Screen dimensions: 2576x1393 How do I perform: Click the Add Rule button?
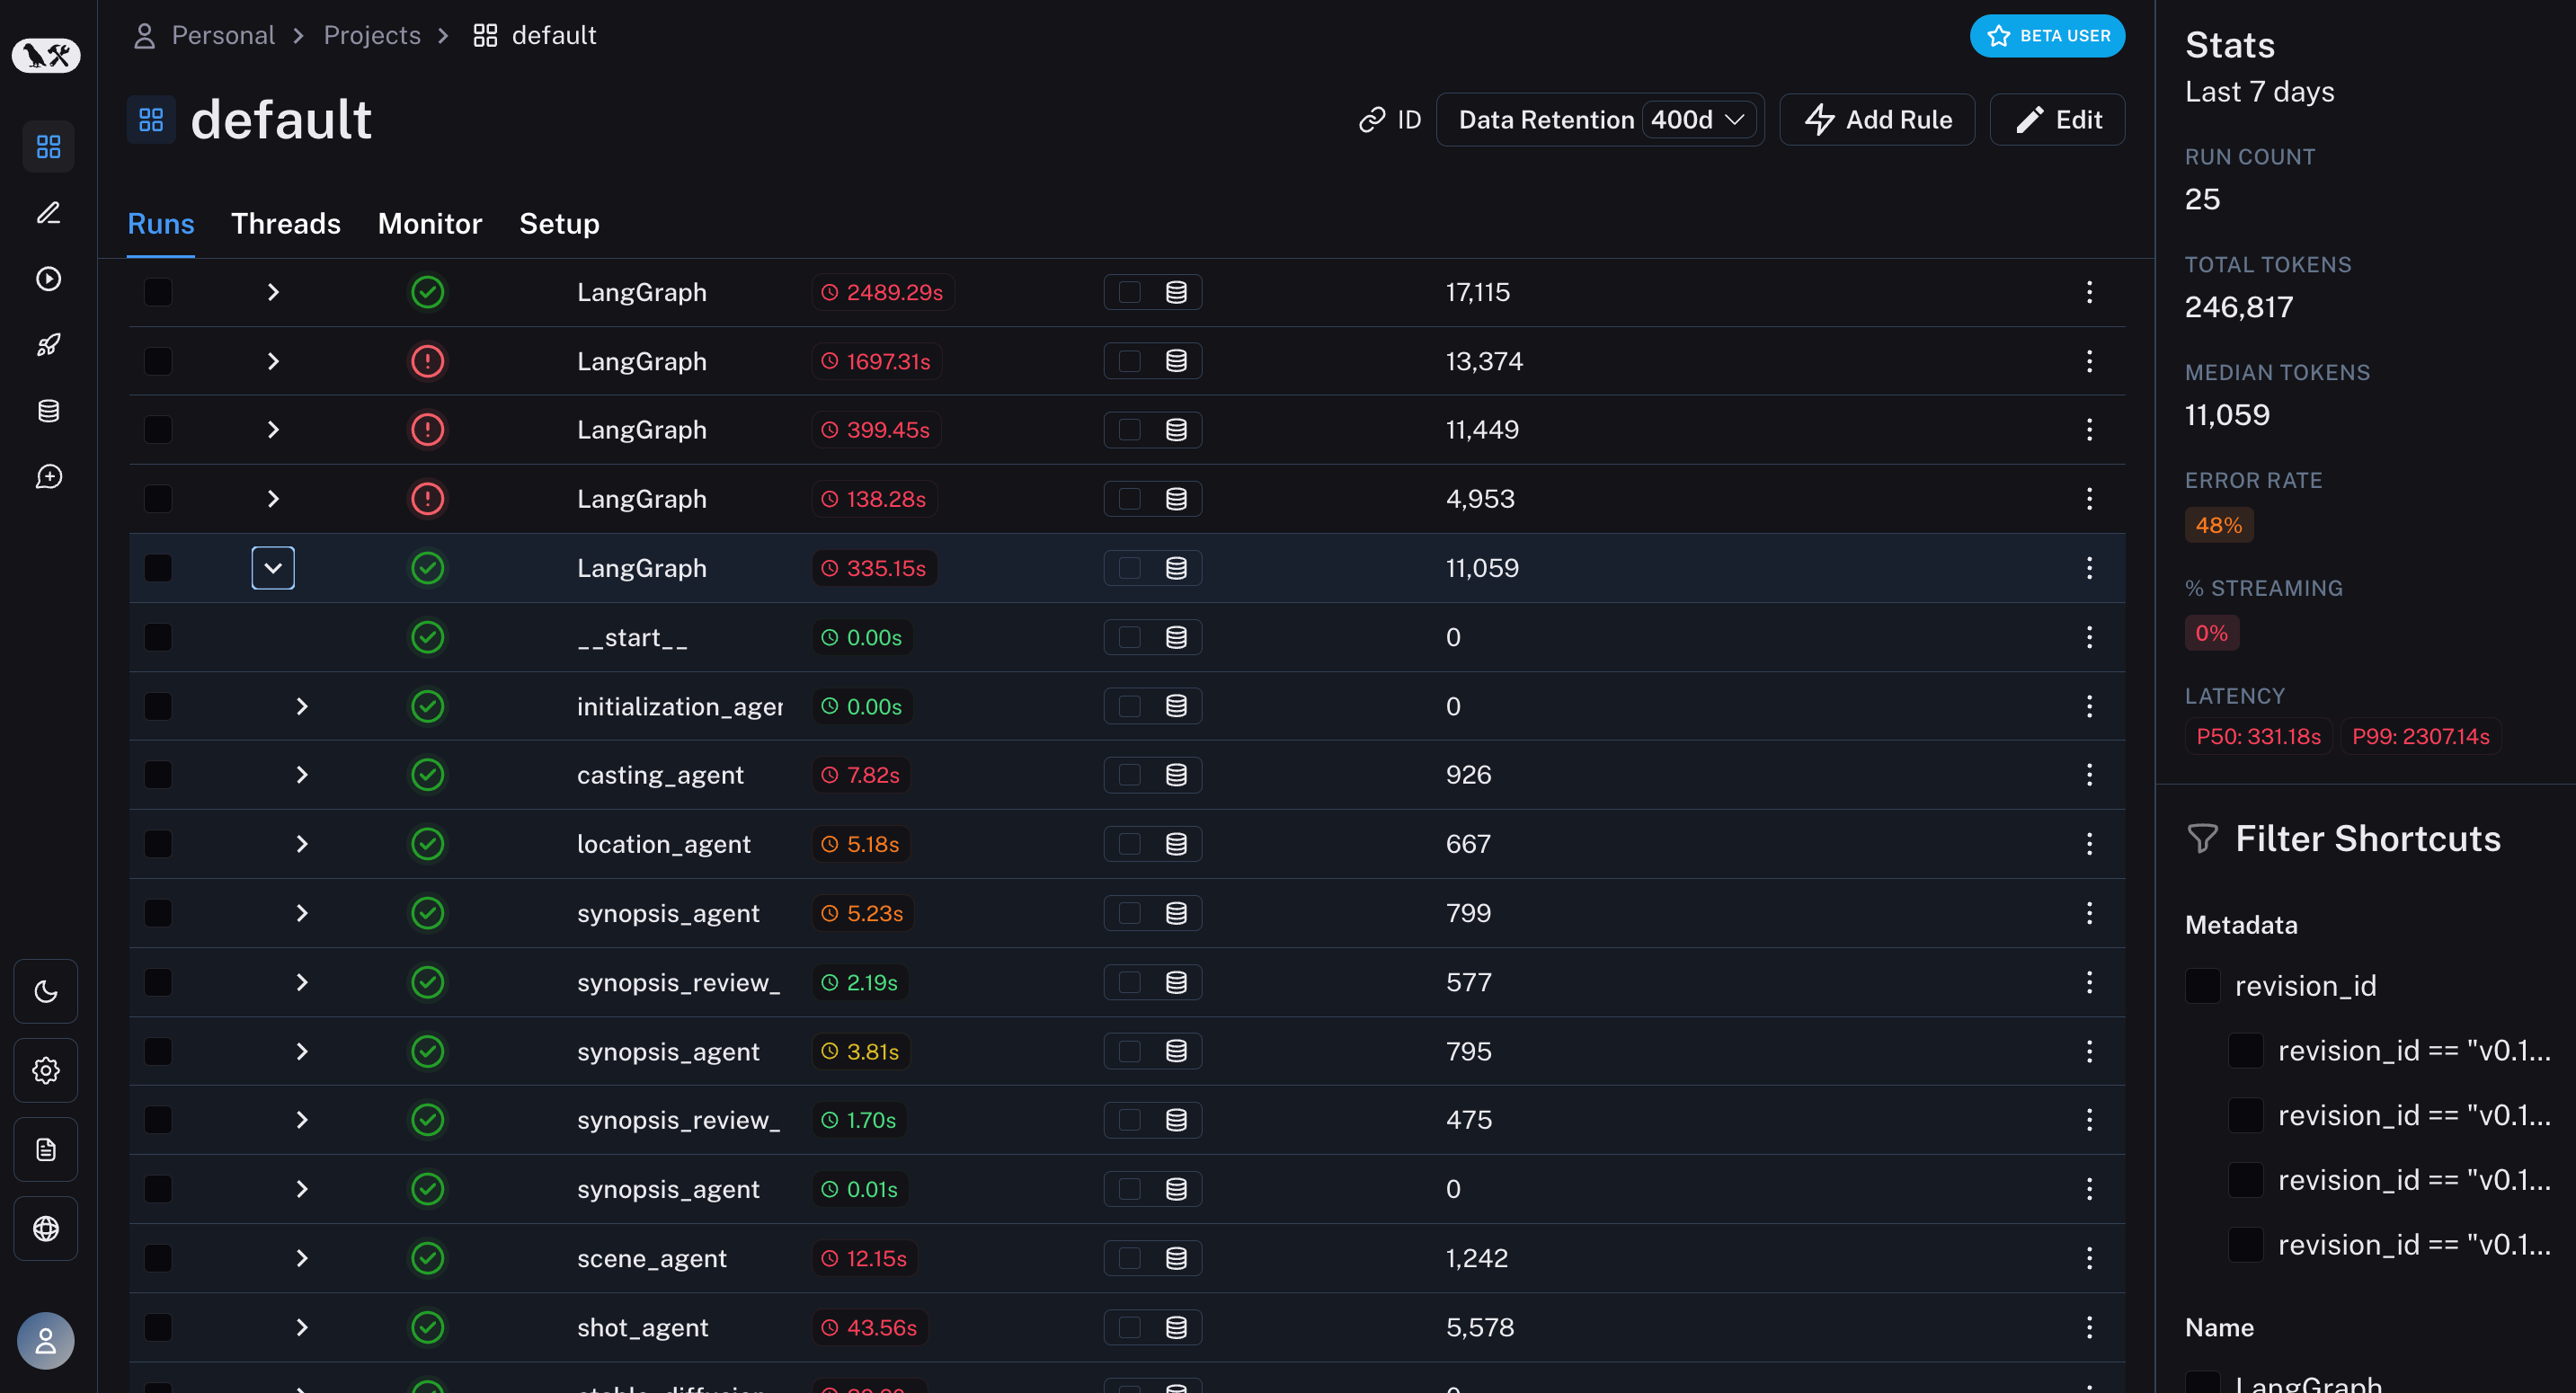point(1877,120)
